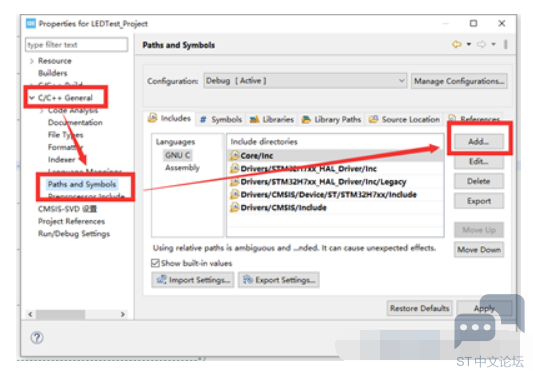Select Documentation in the tree
533x377 pixels.
click(75, 123)
